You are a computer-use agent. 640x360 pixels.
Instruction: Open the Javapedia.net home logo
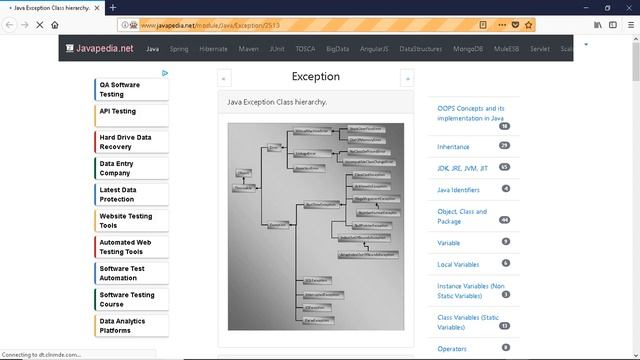click(100, 48)
